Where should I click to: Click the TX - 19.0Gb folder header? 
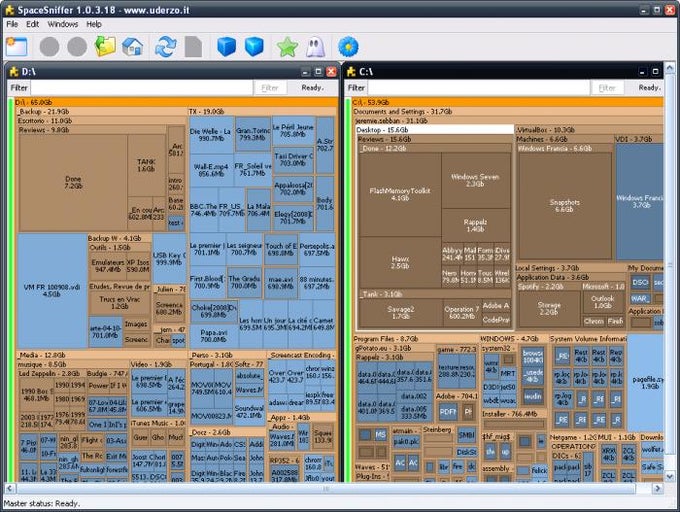pyautogui.click(x=262, y=111)
